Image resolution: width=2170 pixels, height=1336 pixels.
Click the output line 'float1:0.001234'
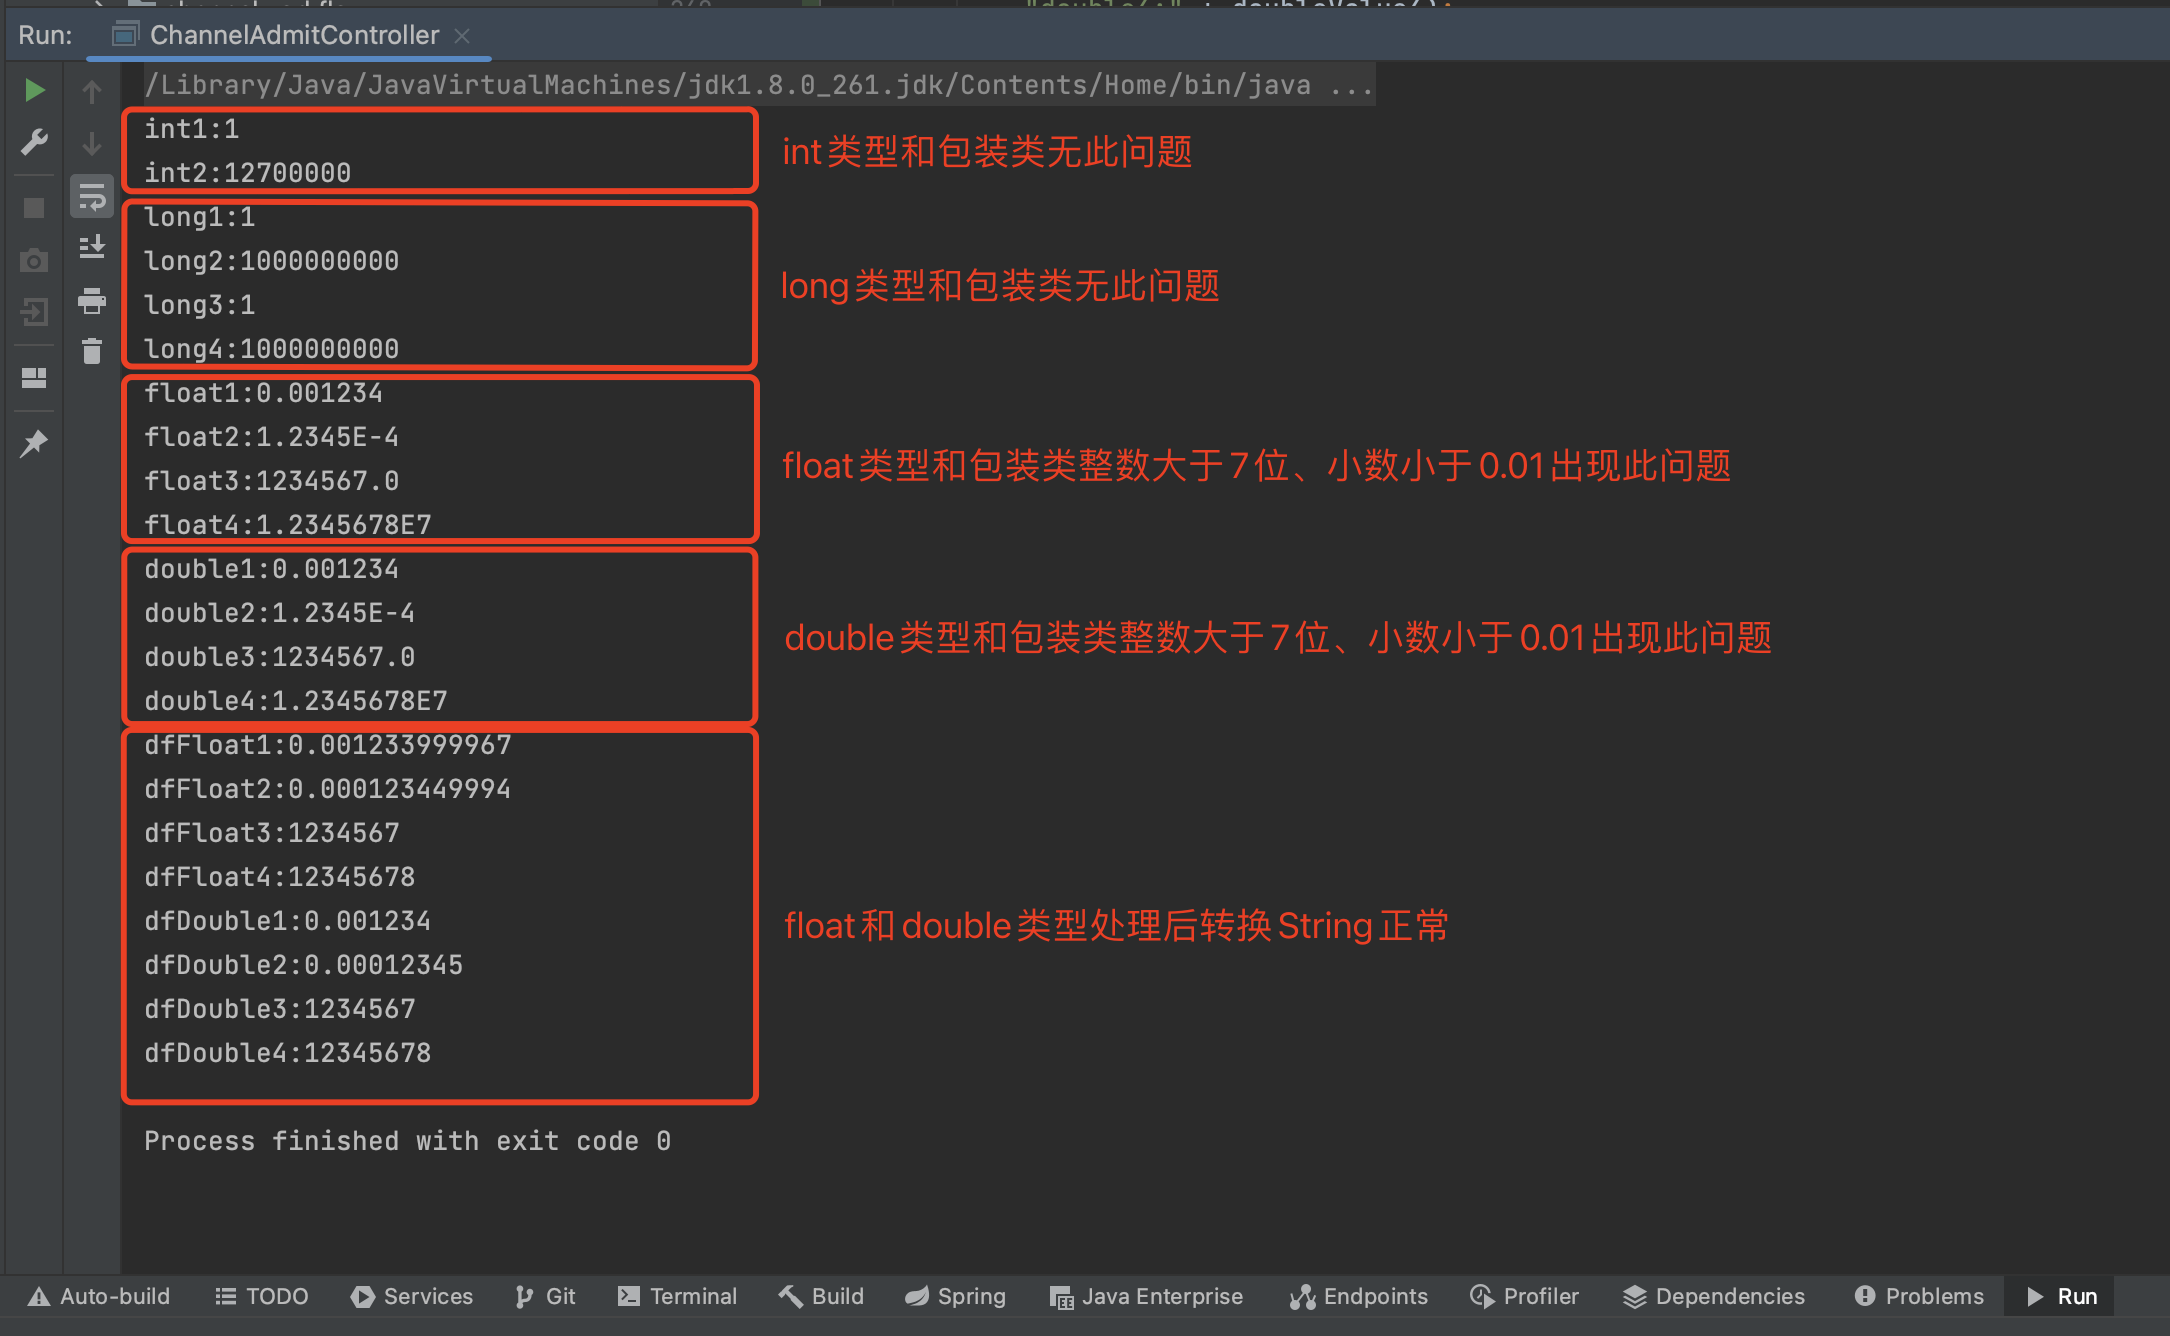[263, 393]
